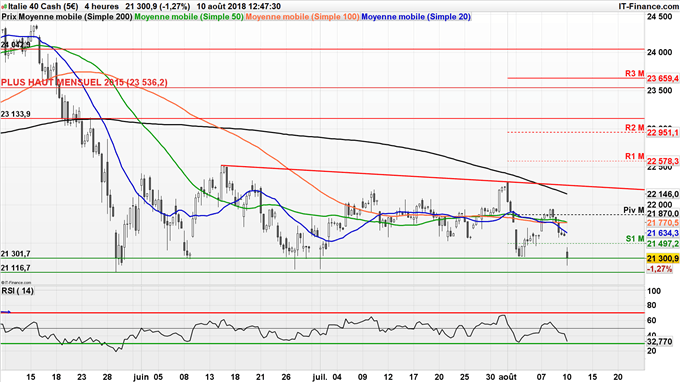Viewport: 680px width, 382px height.
Task: Click the '22 951,1' price tag
Action: 663,133
